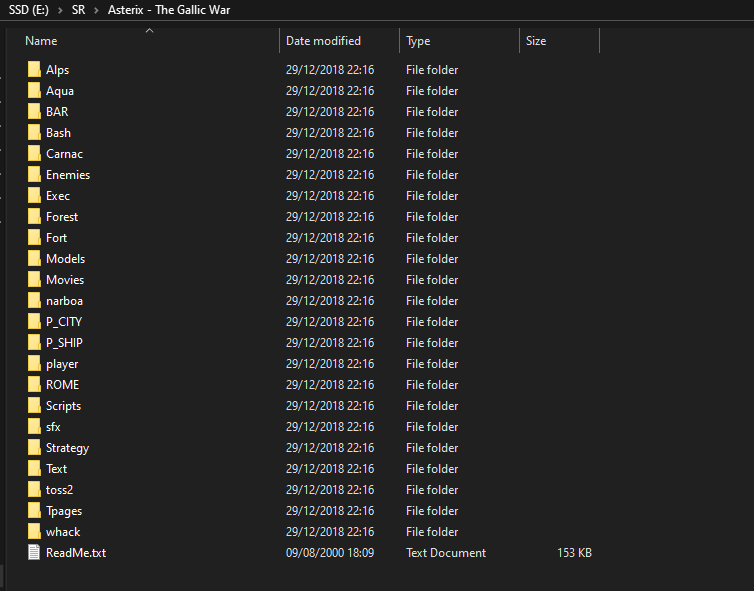754x591 pixels.
Task: Click the 153 KB size cell
Action: tap(574, 553)
